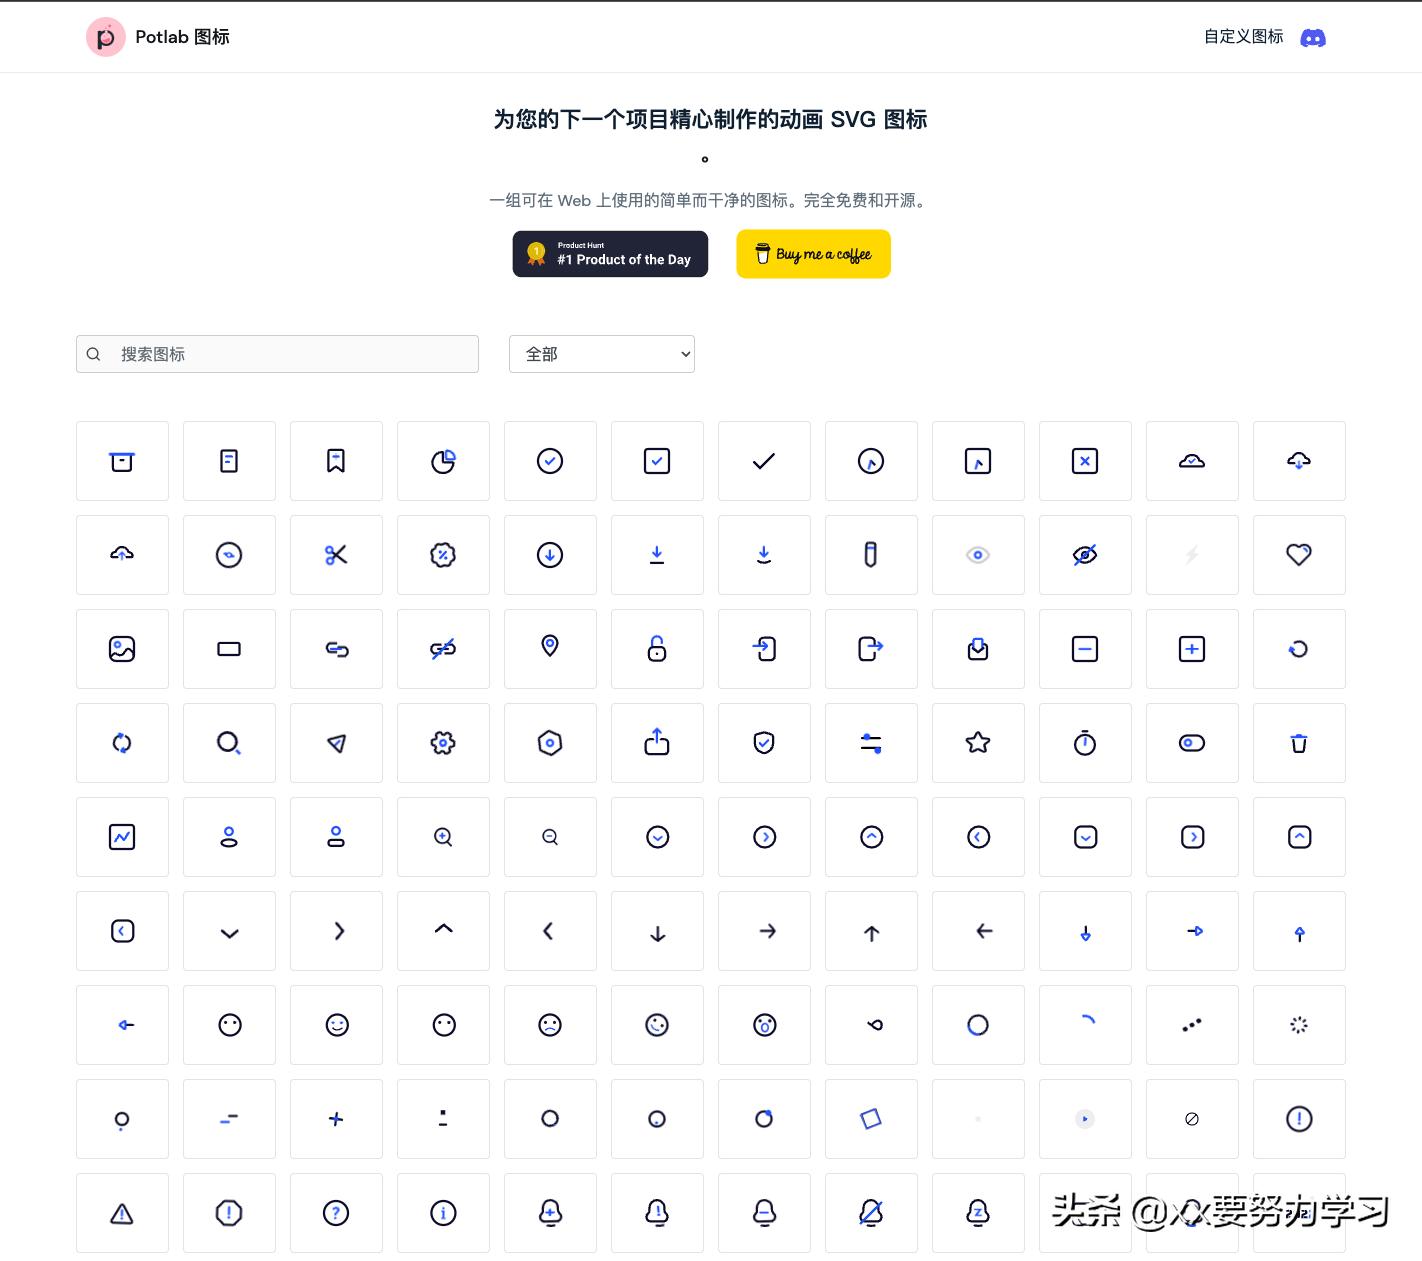Open the 全部 category filter dropdown
Viewport: 1422px width, 1261px height.
tap(601, 353)
